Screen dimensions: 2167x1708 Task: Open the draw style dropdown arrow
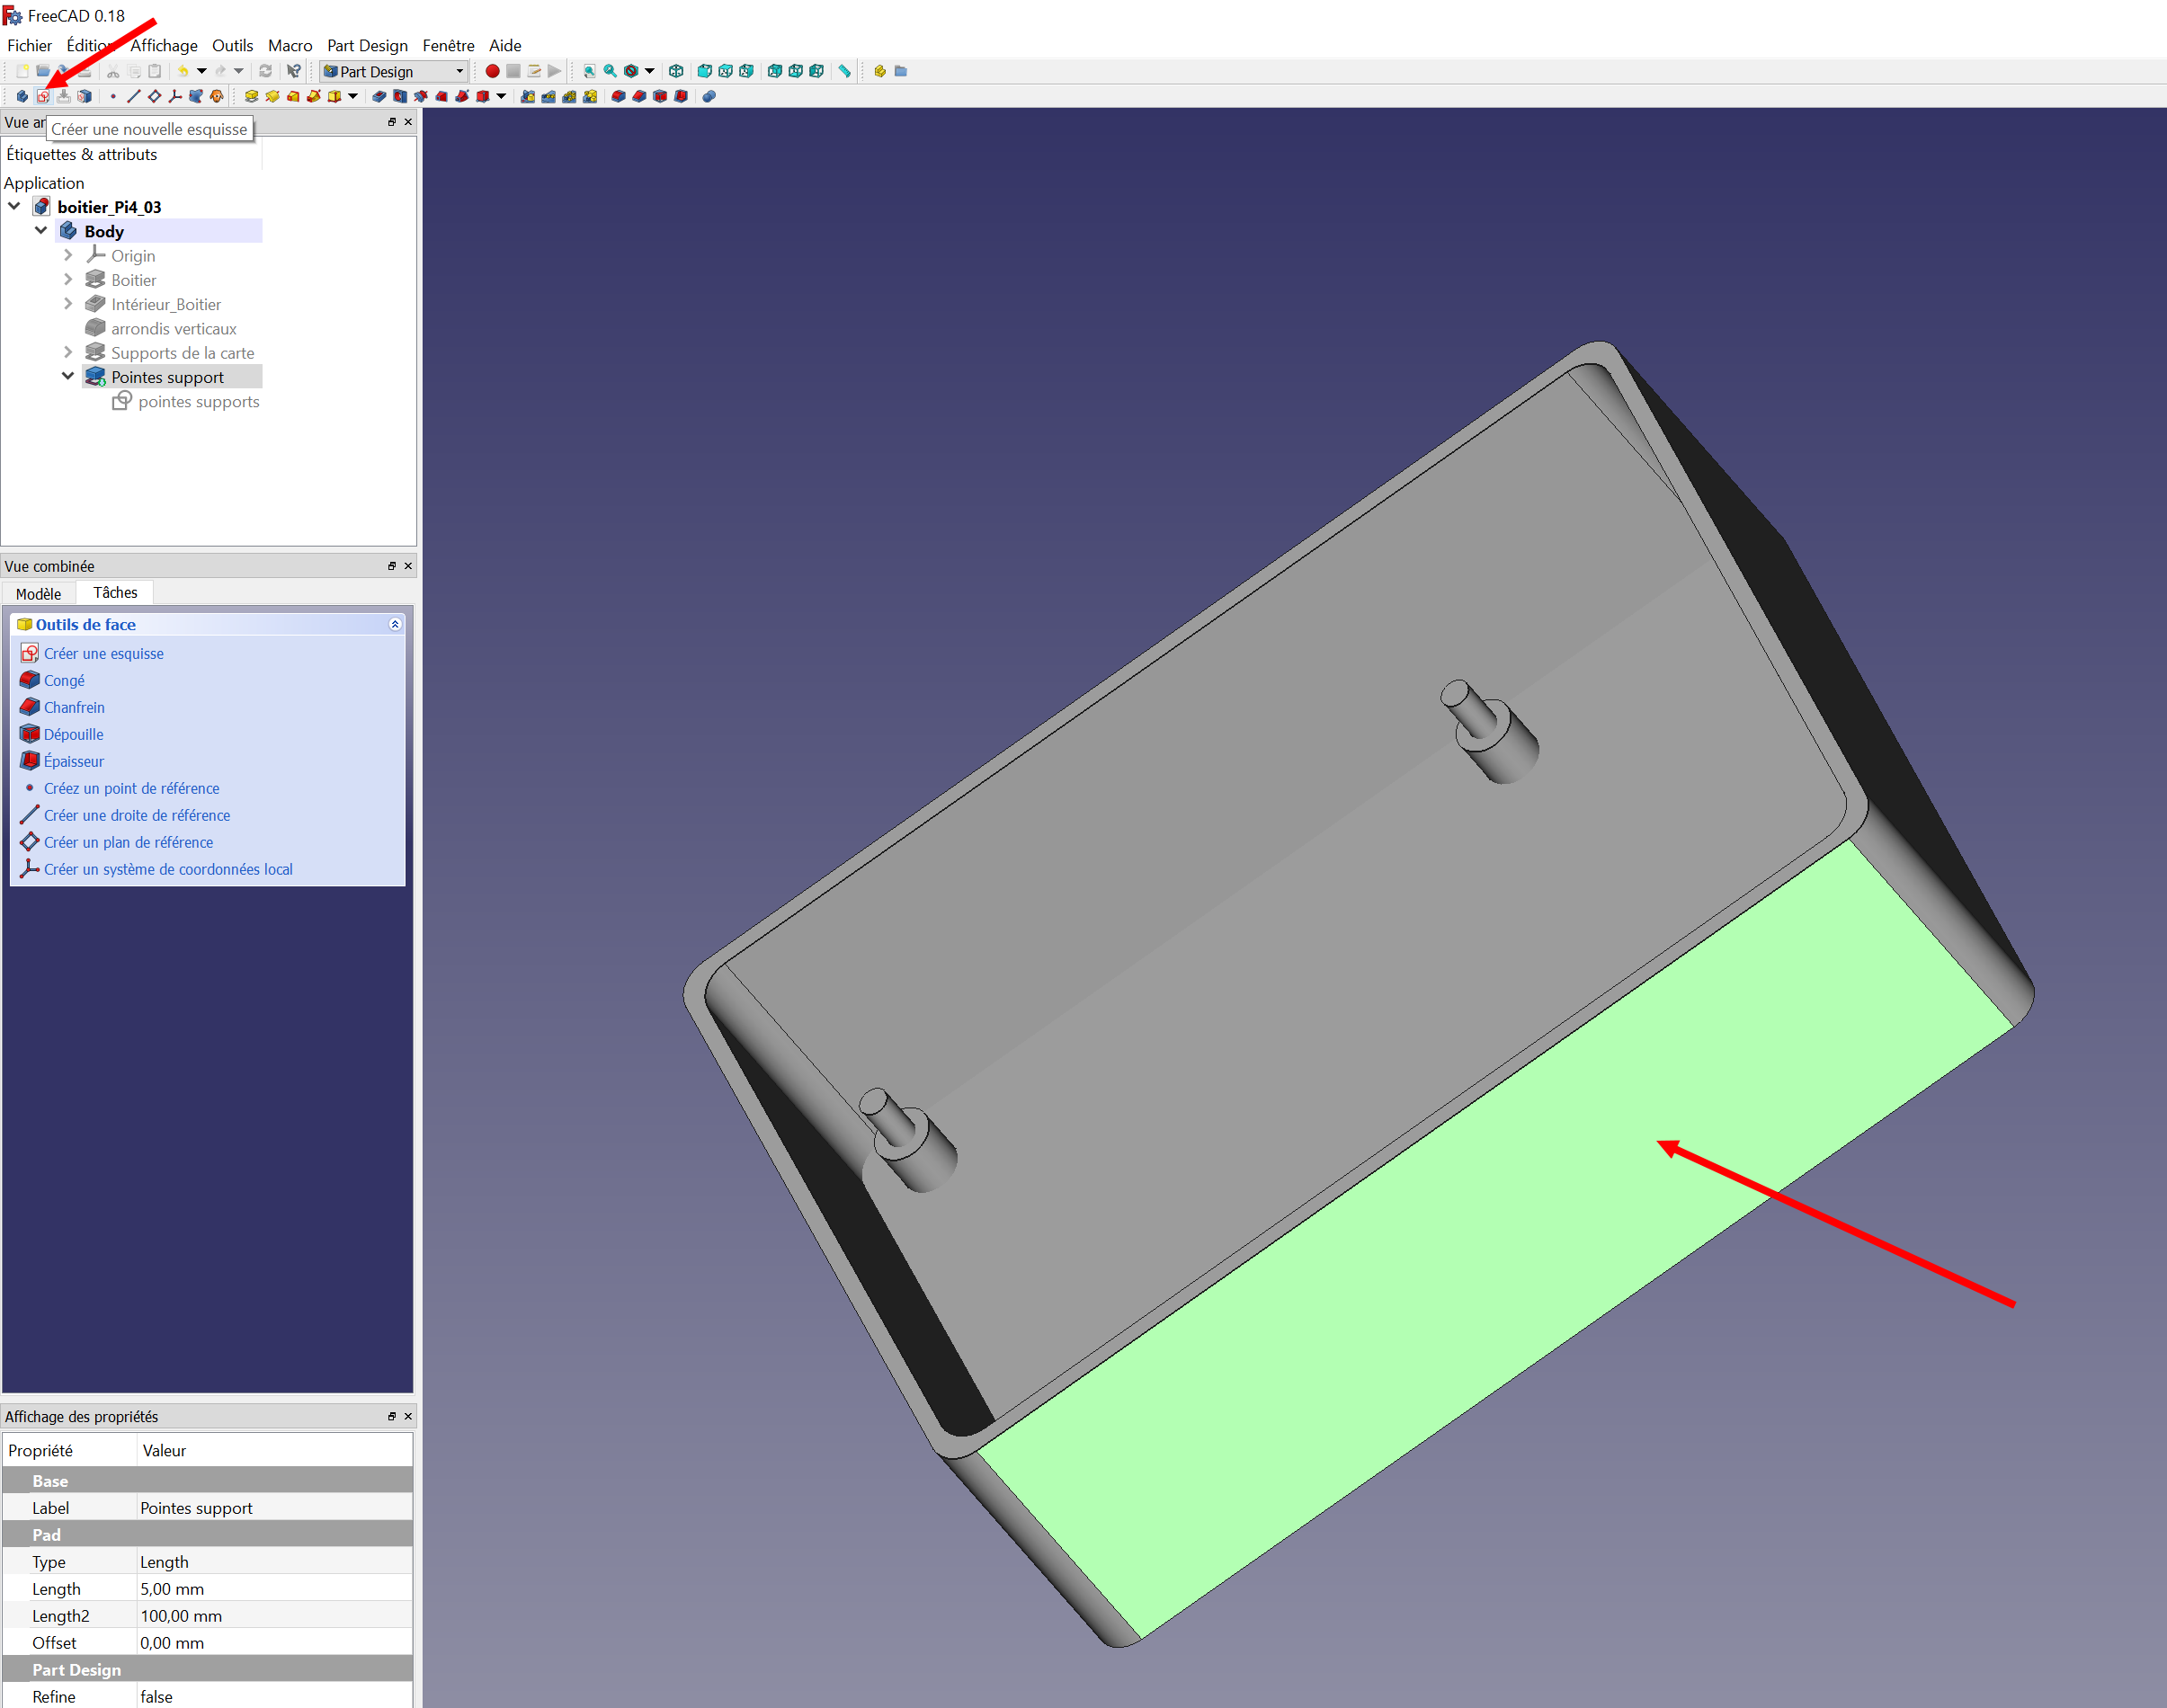(x=650, y=71)
